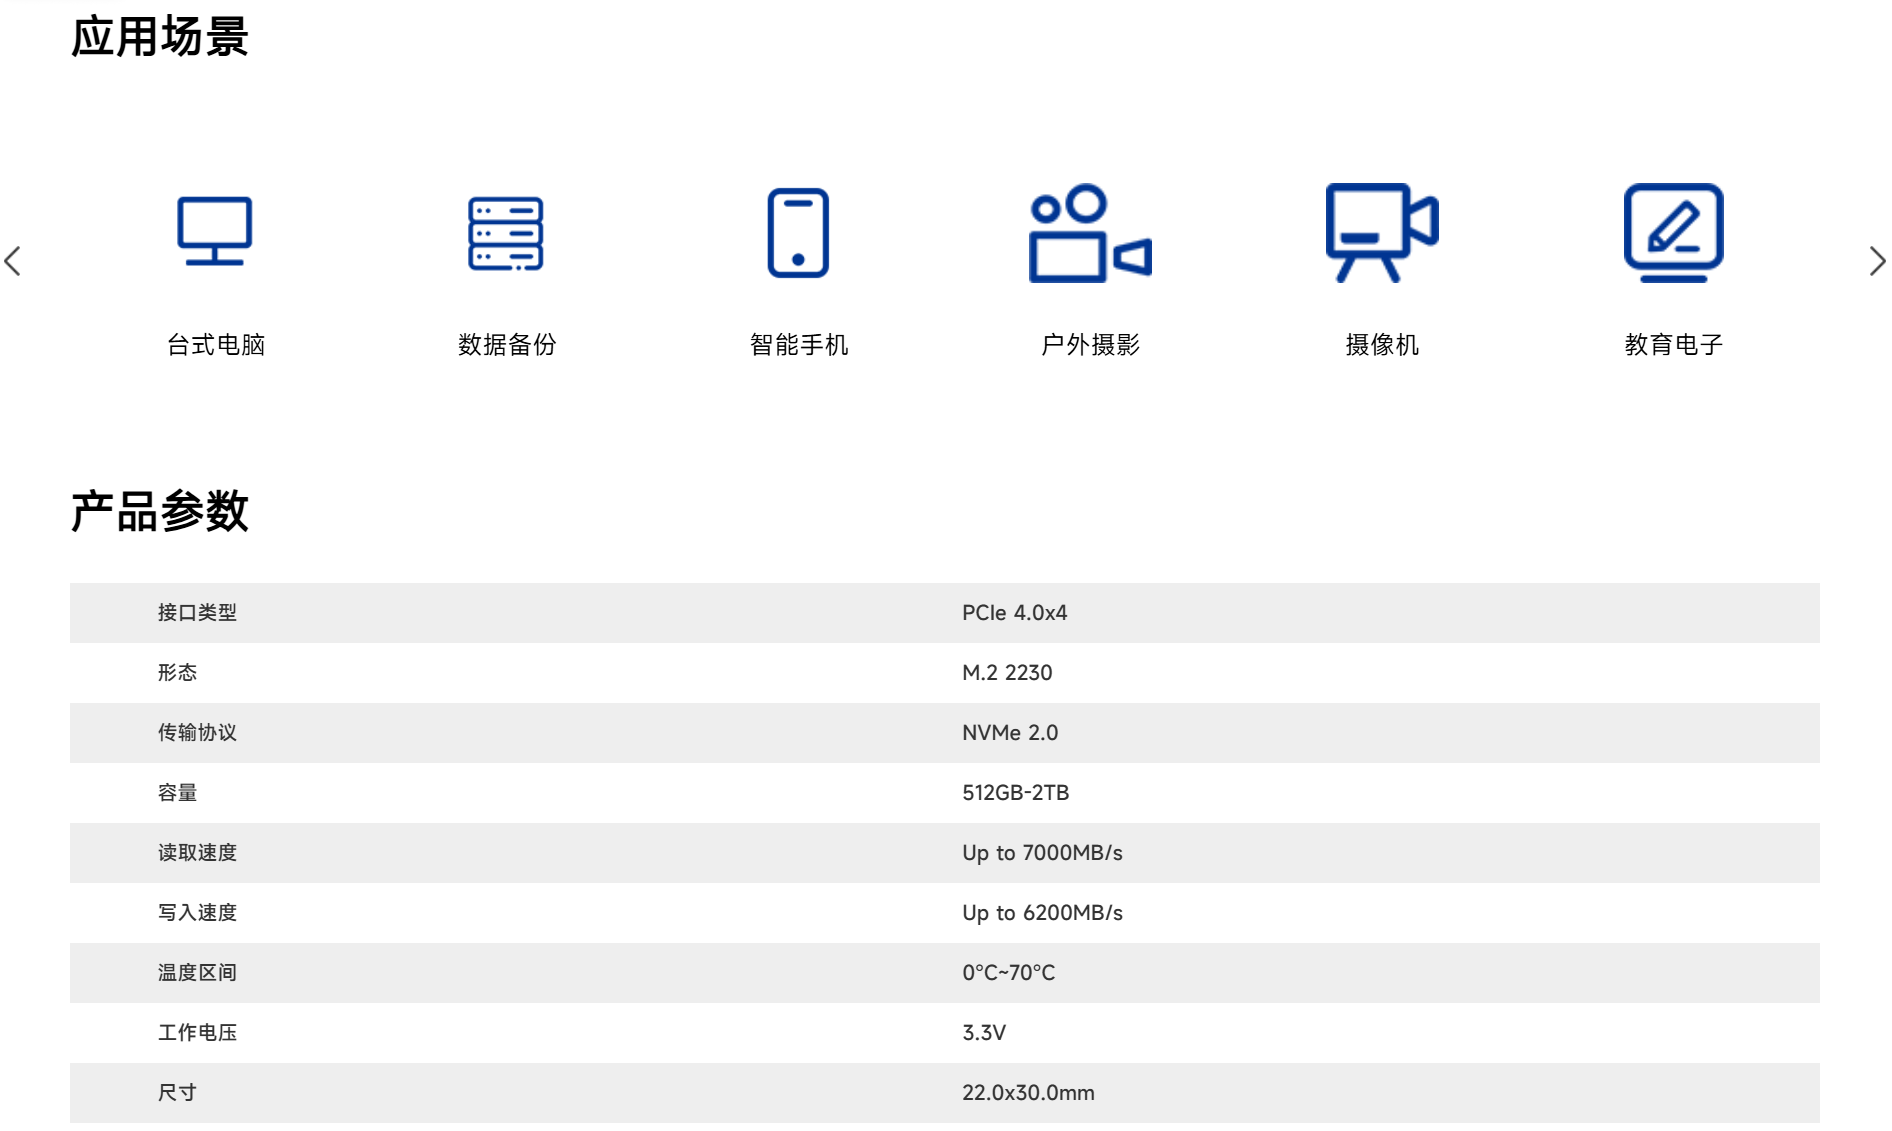Viewport: 1892px width, 1131px height.
Task: Click the camcorder icon on tripod
Action: pyautogui.click(x=1381, y=233)
